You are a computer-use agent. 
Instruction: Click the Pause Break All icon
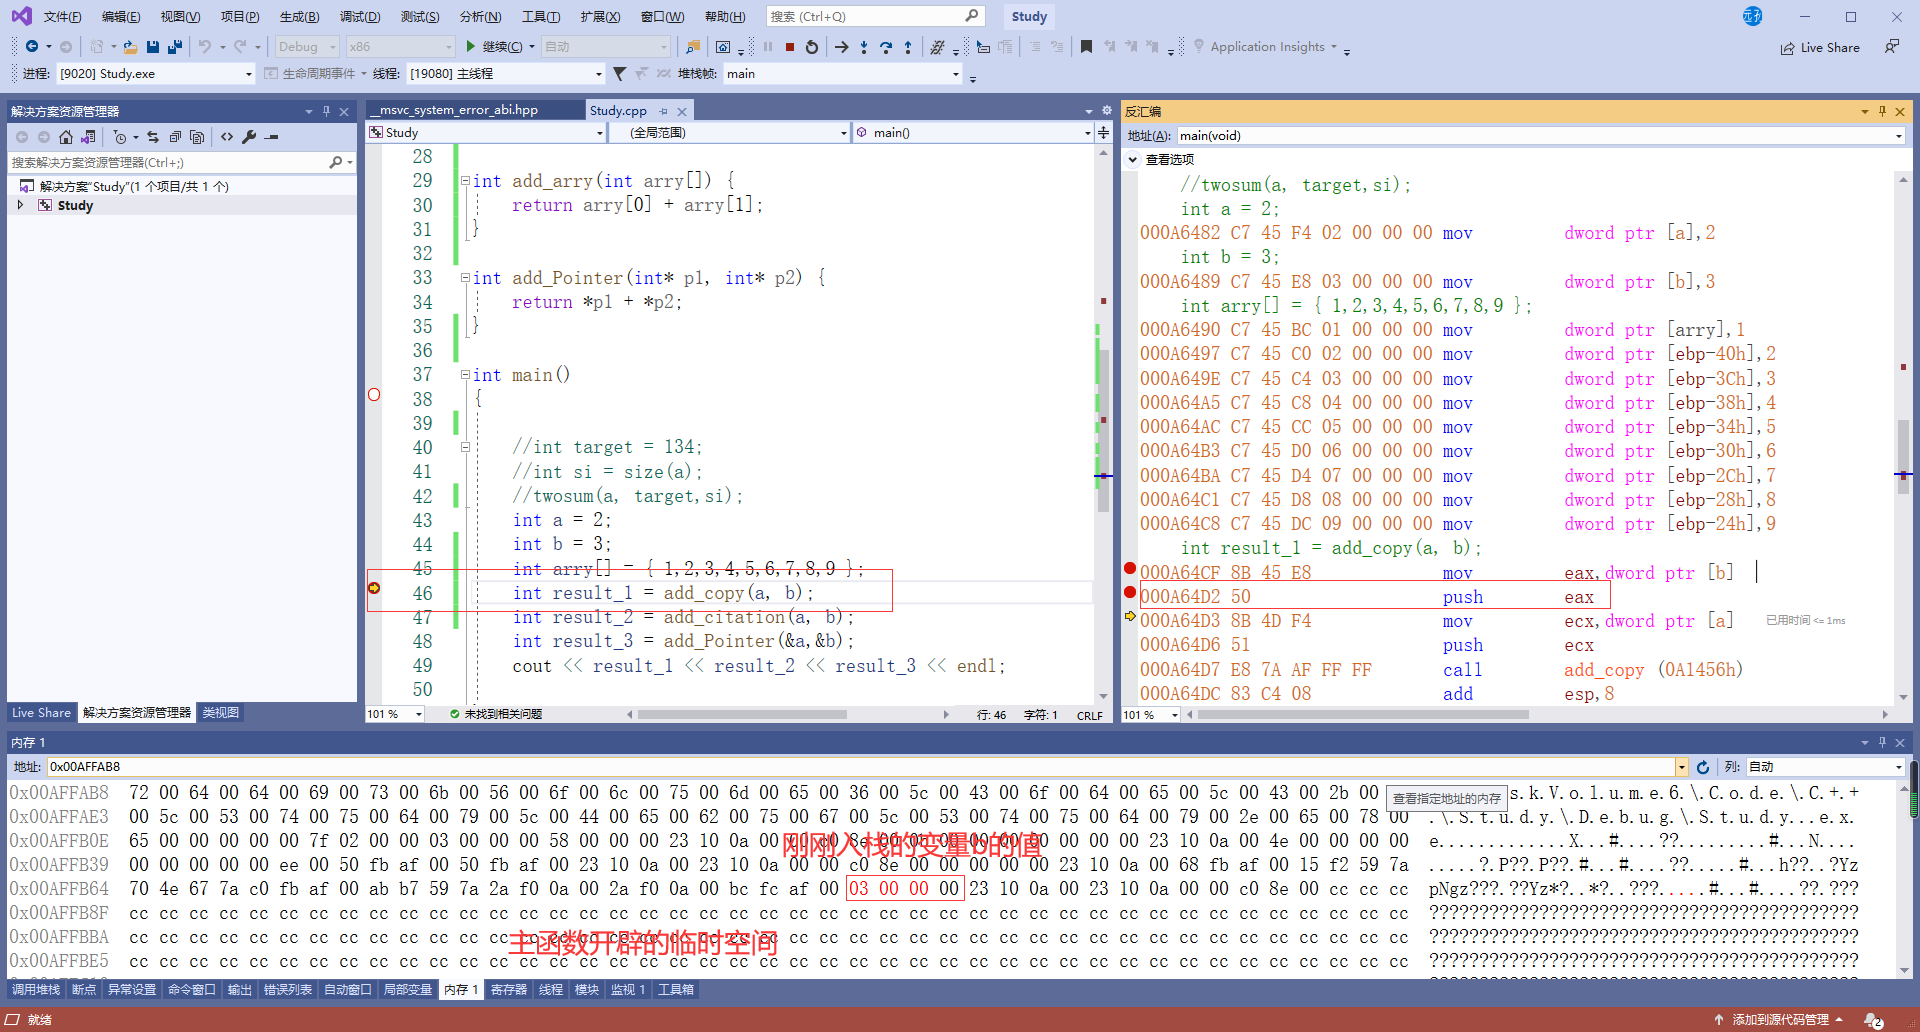tap(768, 47)
